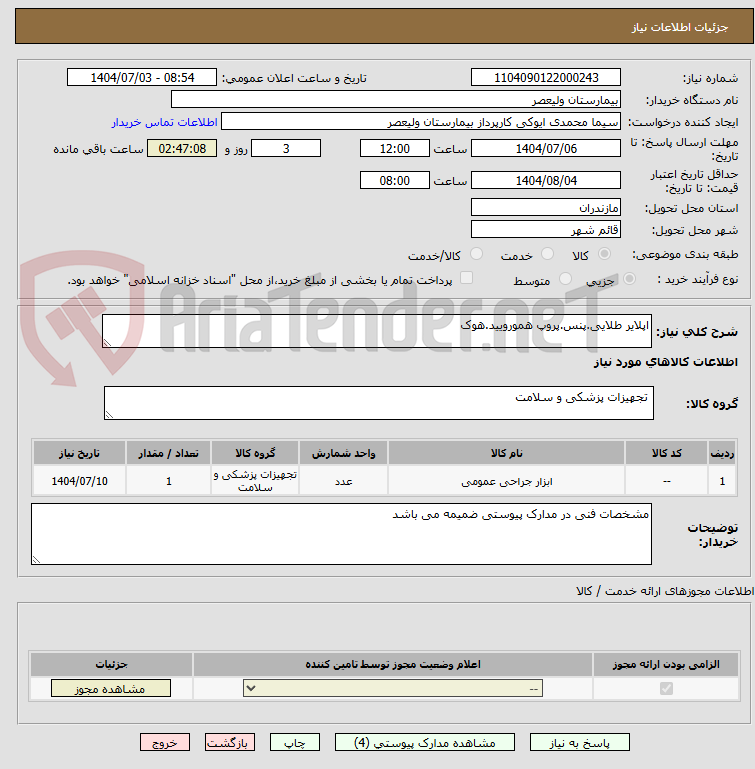Select the کالا radio button
The width and height of the screenshot is (755, 769).
coord(604,254)
